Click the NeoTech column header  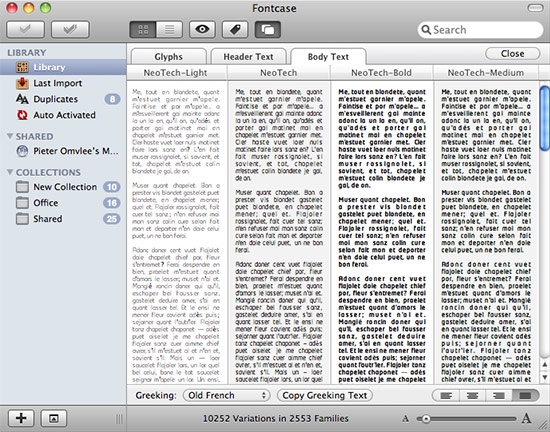(279, 73)
